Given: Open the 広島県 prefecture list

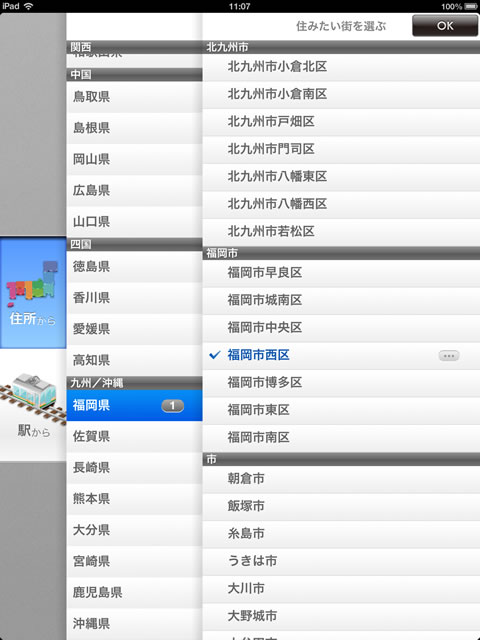Looking at the screenshot, I should click(134, 191).
